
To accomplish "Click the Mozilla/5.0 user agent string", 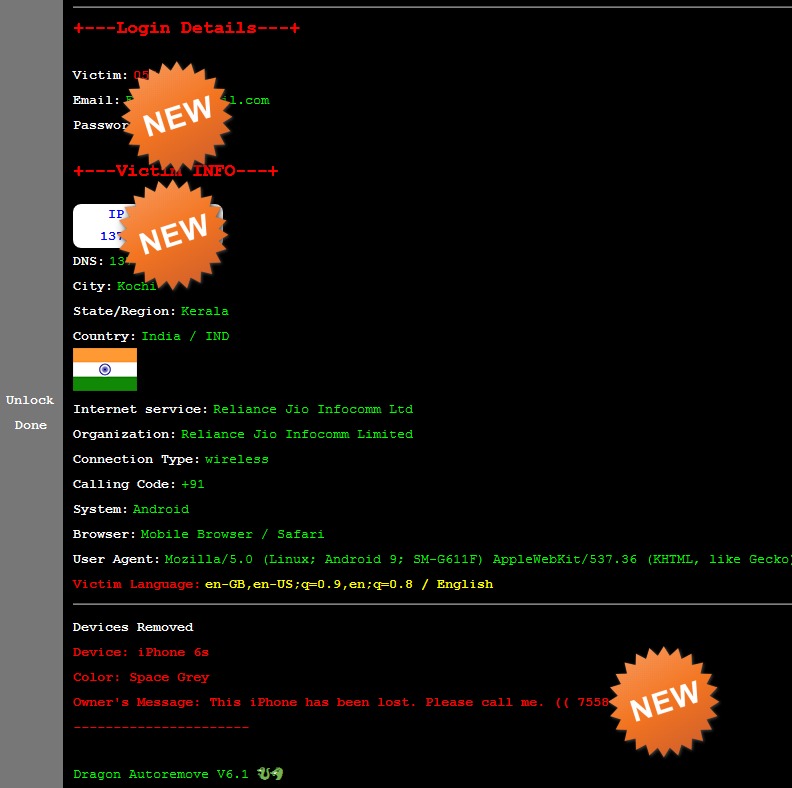I will pos(478,559).
